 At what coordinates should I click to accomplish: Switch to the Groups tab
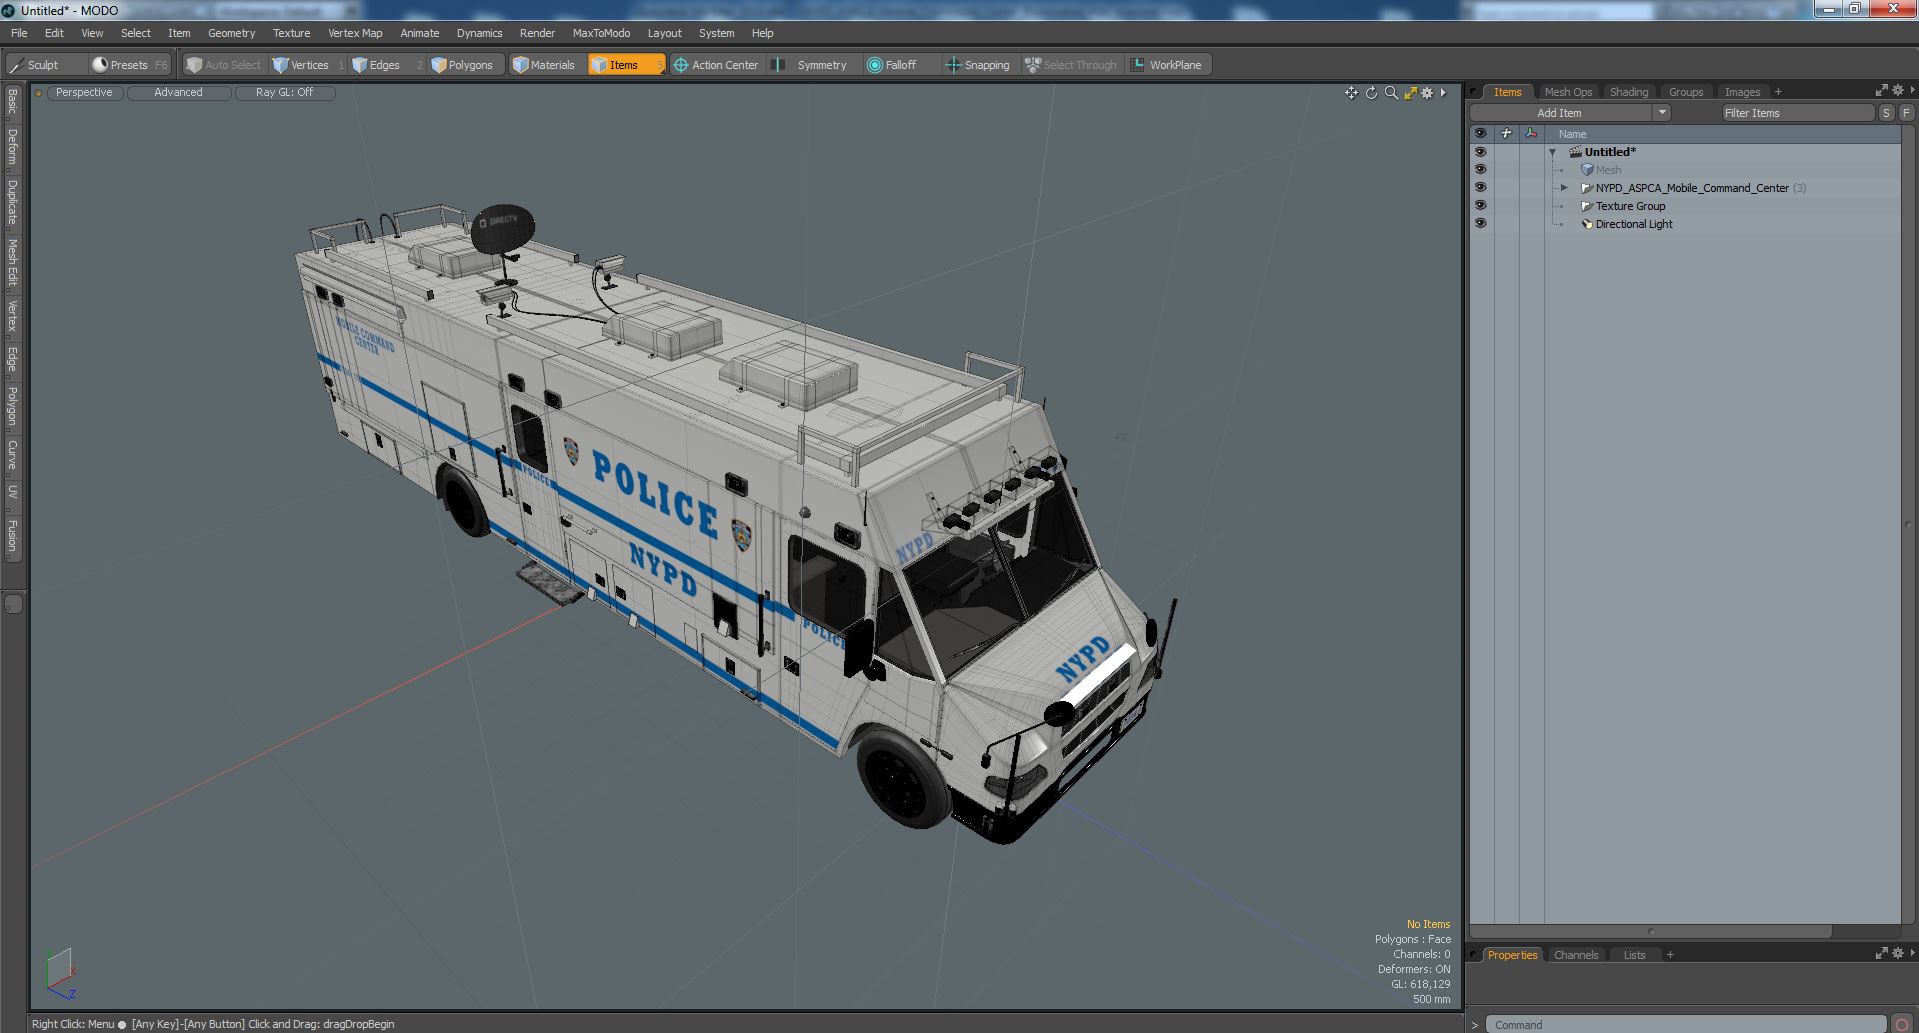[1686, 92]
